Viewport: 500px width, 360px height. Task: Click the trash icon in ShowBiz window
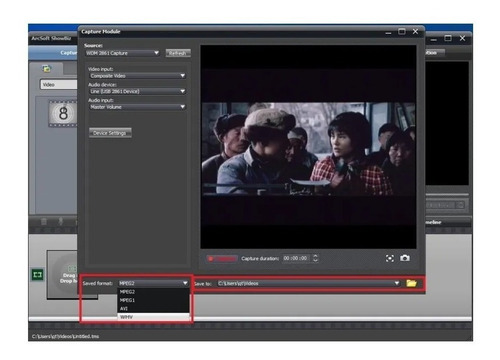(44, 221)
